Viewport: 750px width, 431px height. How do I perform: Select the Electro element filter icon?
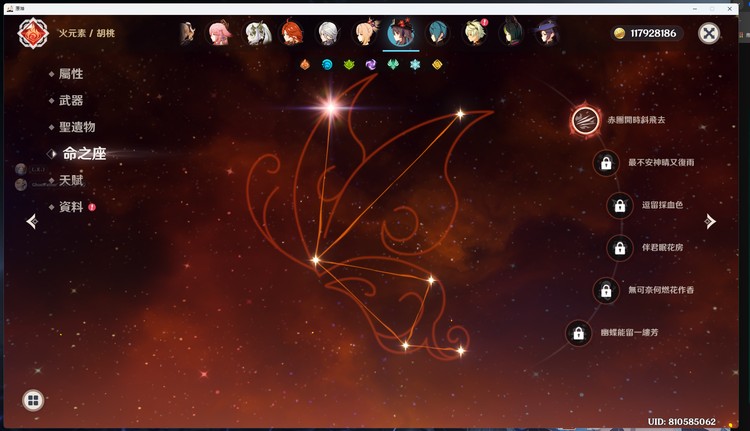tap(370, 64)
